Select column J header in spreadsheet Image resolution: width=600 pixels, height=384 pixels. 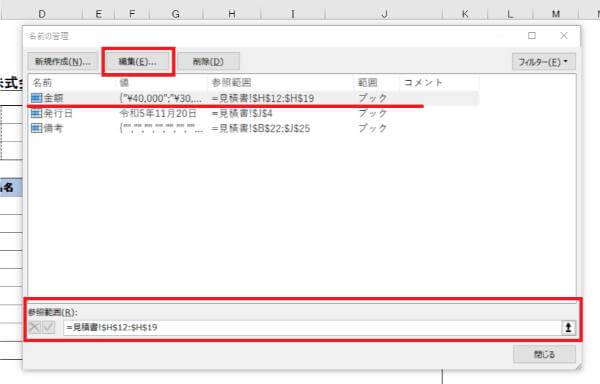384,14
